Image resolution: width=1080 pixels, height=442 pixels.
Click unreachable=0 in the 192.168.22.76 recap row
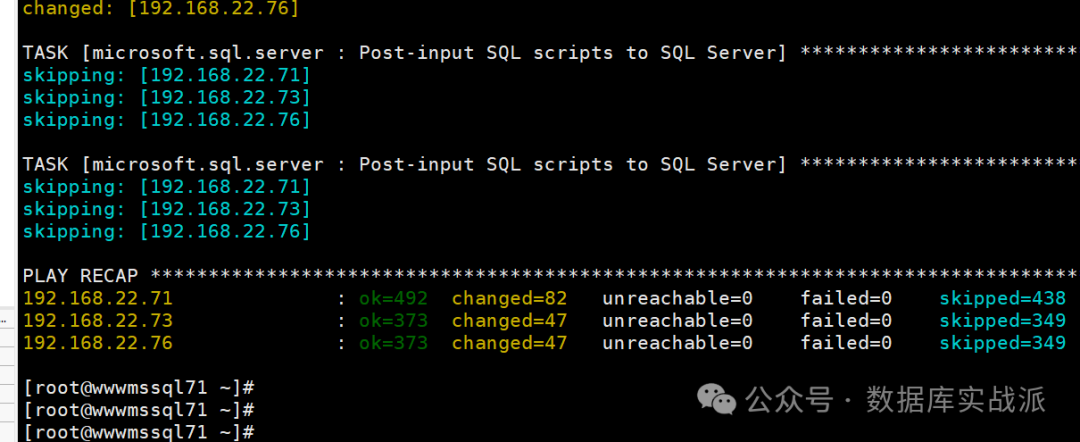(677, 343)
